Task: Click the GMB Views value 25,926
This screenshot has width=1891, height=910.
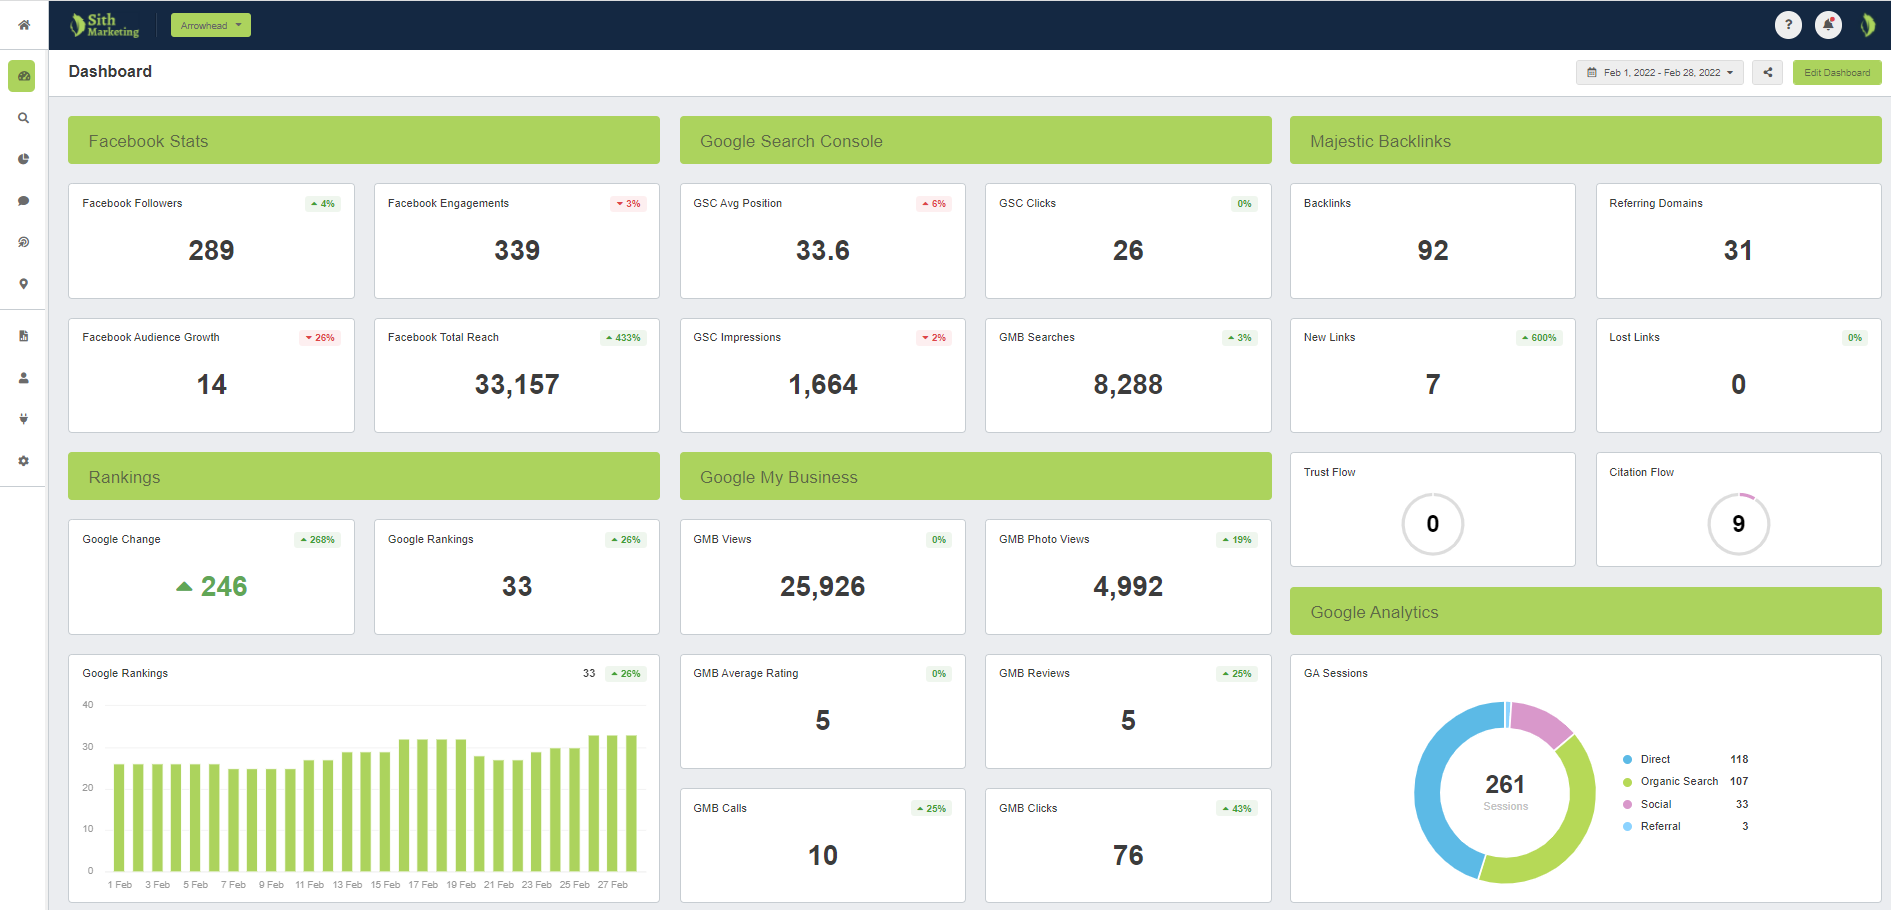Action: coord(823,586)
